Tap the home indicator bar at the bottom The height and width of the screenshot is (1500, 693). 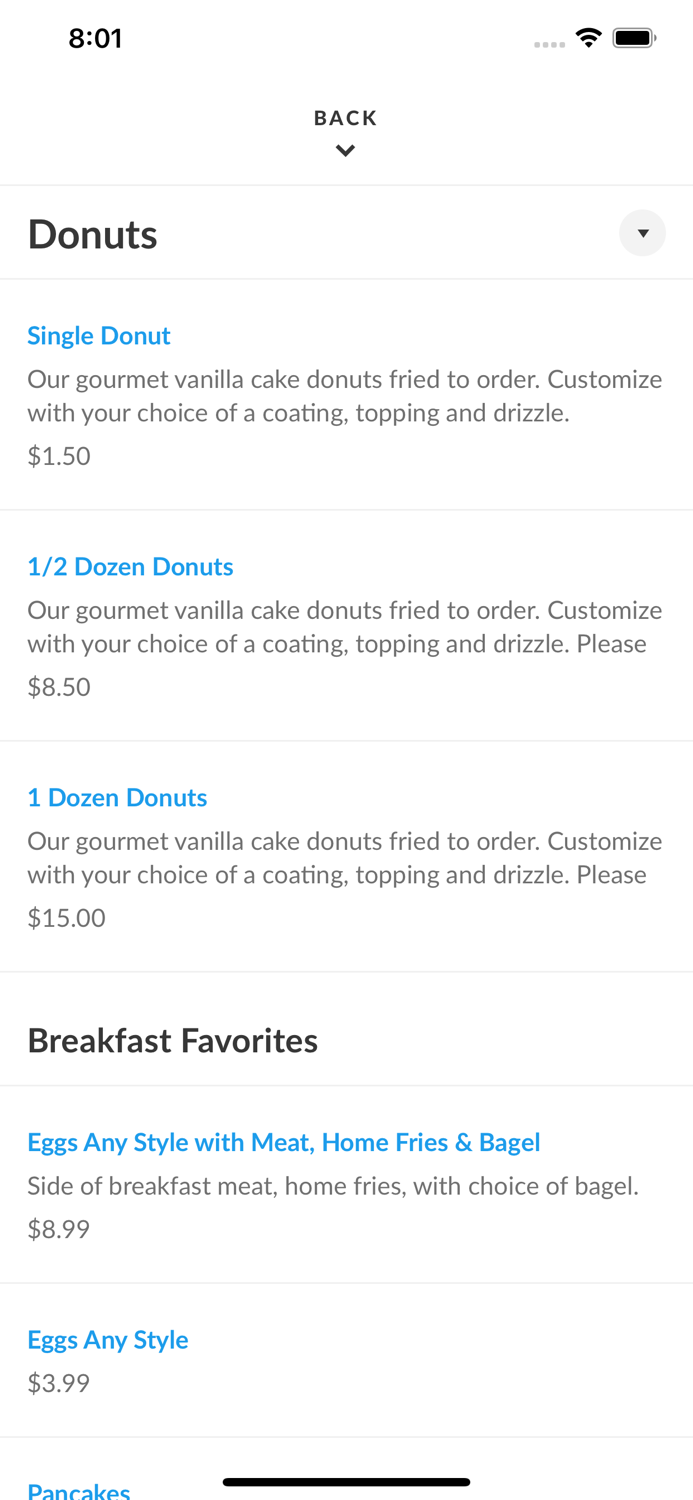345,1482
